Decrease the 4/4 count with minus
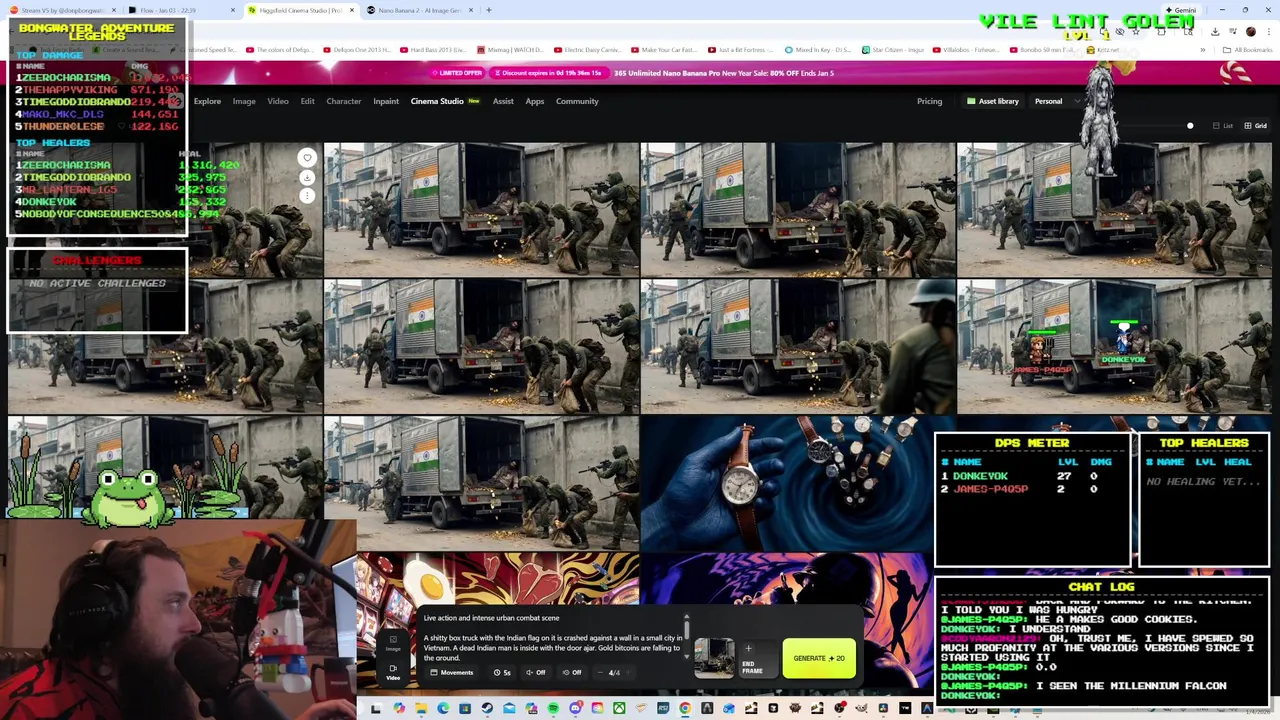 coord(600,672)
